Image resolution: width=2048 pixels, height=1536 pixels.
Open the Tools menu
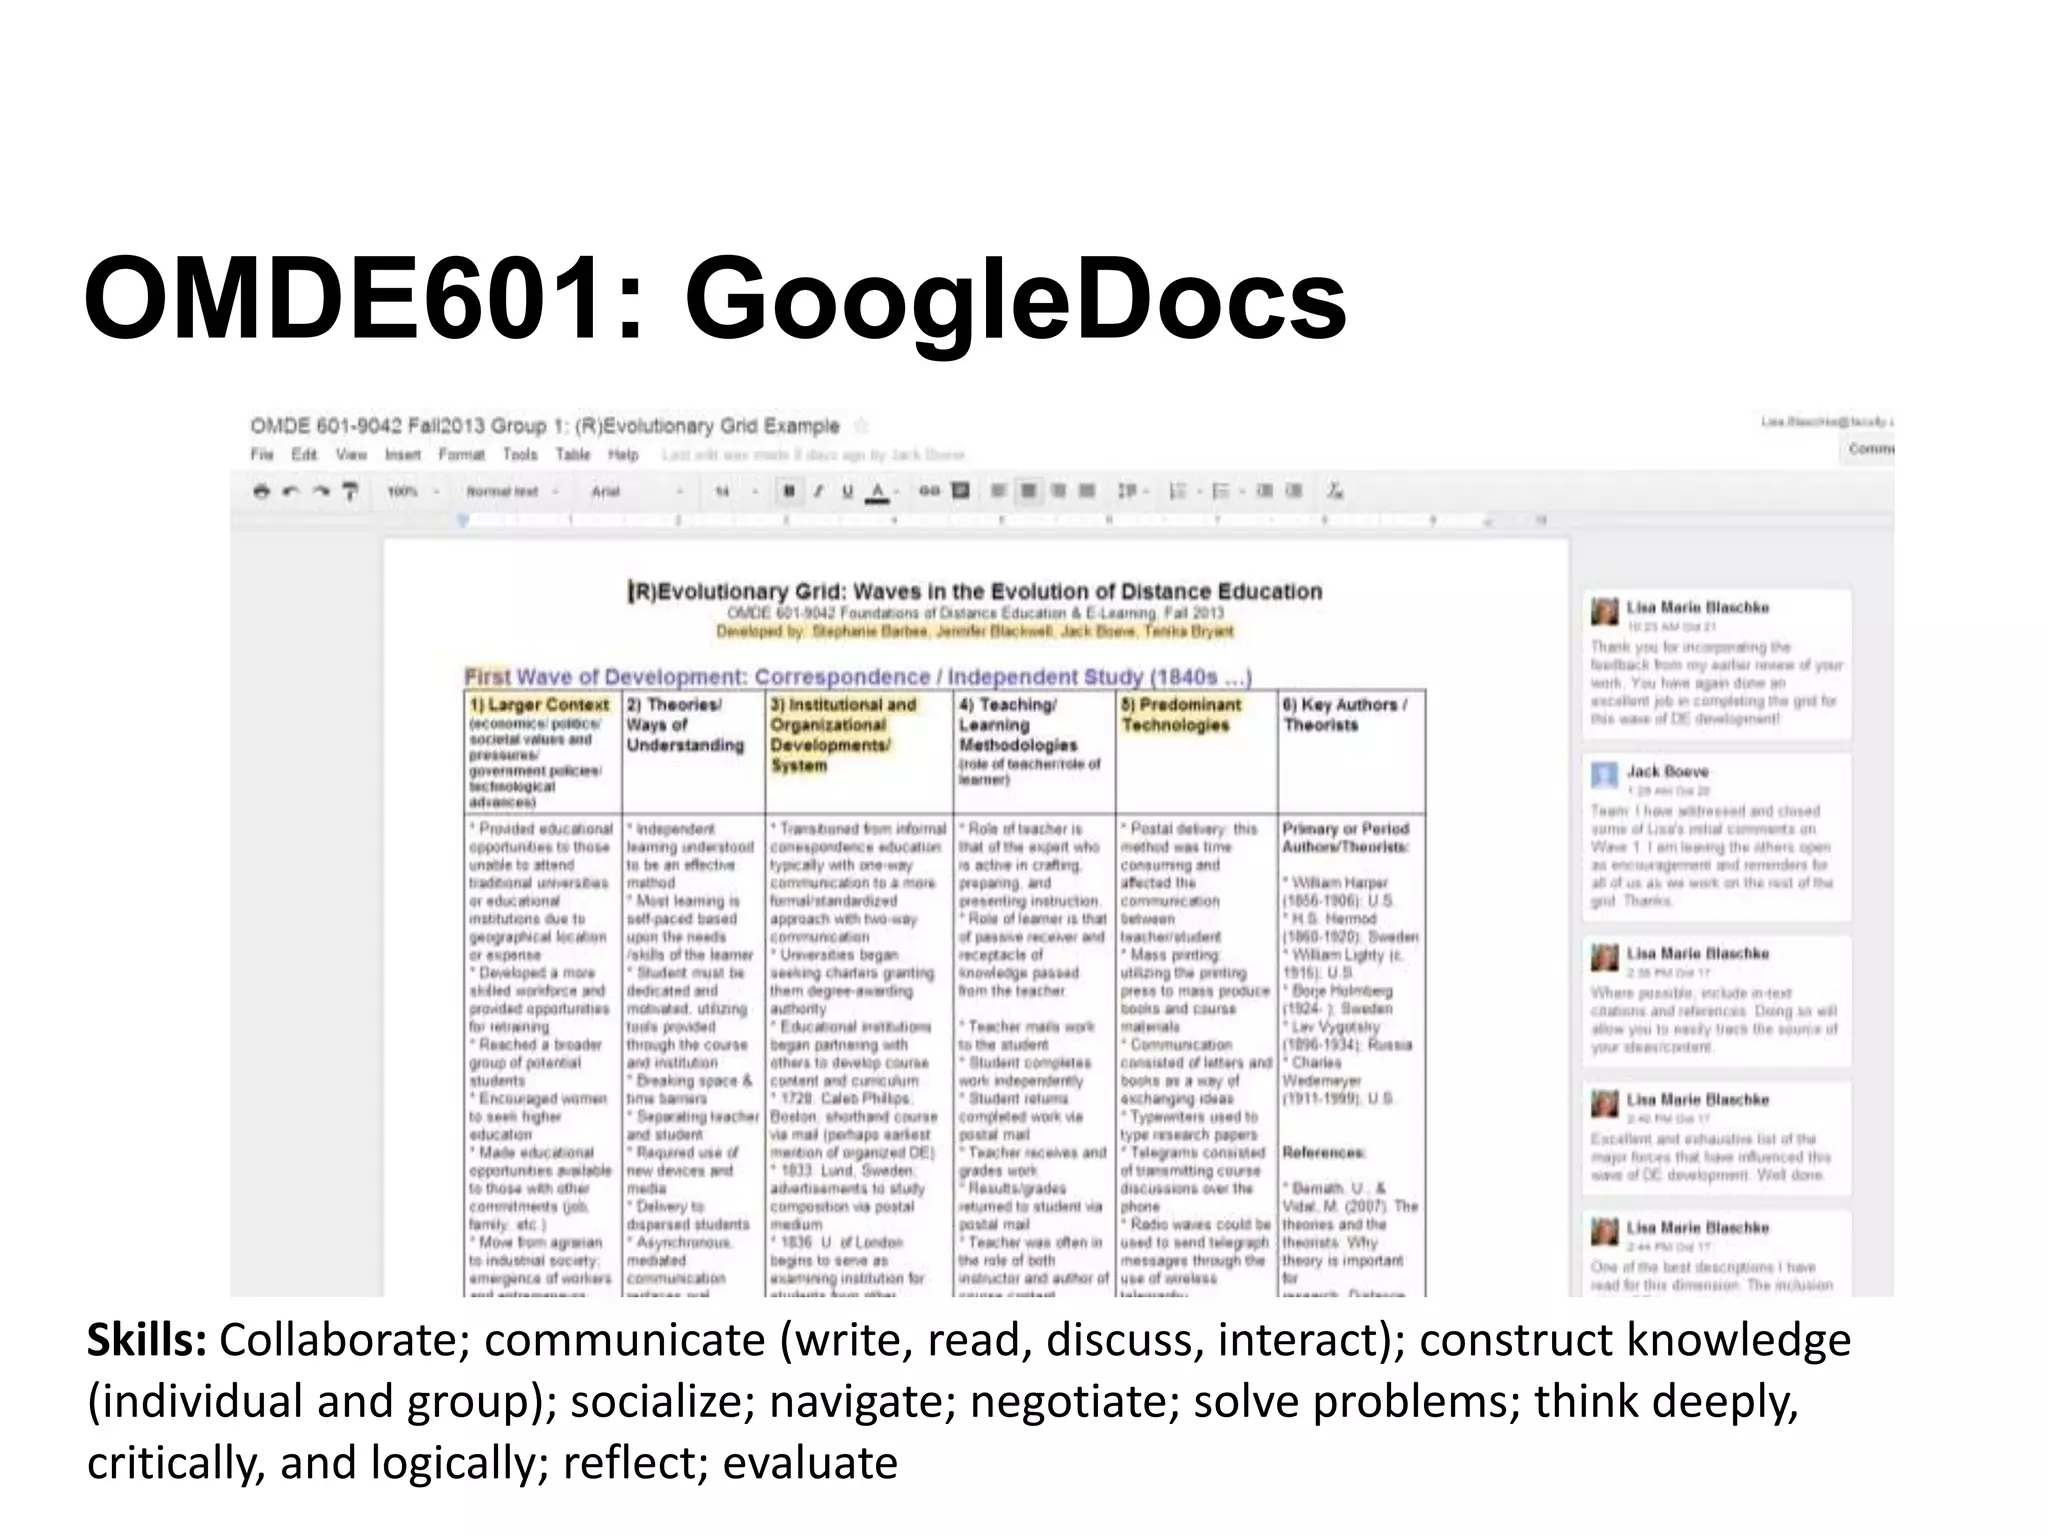click(x=520, y=455)
